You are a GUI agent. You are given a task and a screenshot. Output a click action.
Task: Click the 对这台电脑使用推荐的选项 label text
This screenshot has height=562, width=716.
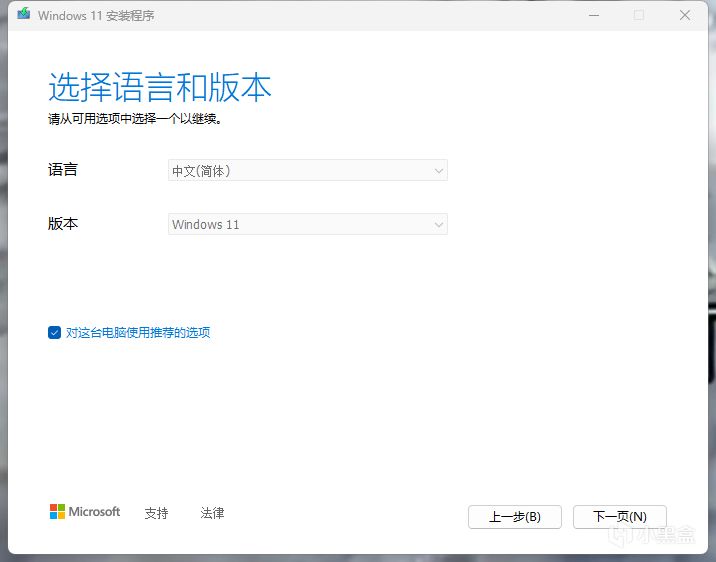point(138,332)
